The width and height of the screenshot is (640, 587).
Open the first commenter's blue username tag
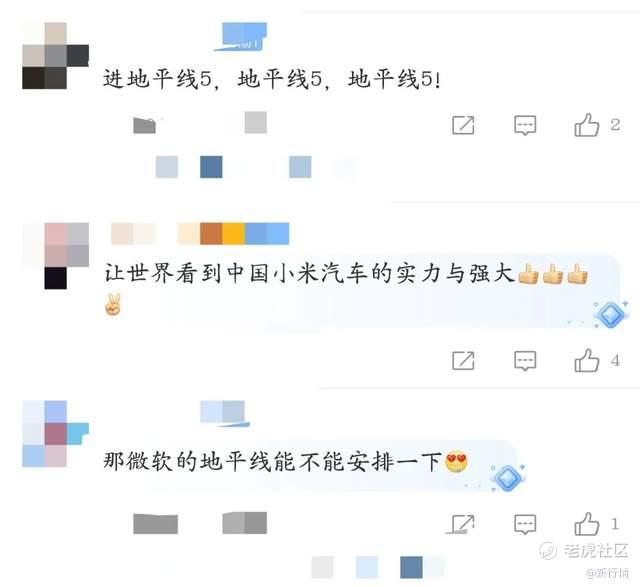point(241,37)
